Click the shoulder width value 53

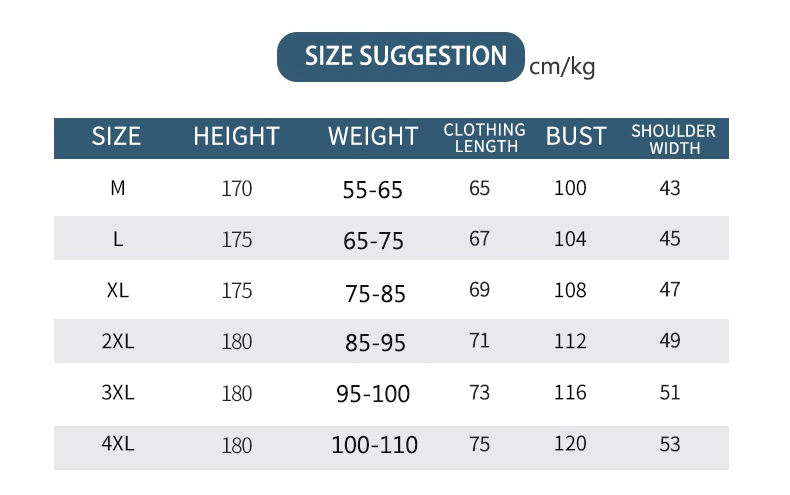[670, 444]
